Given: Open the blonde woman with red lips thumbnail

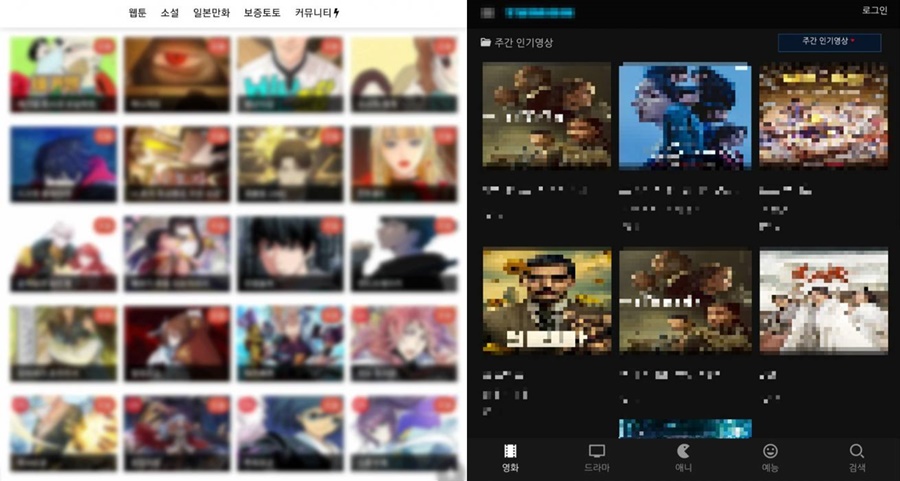Looking at the screenshot, I should [x=404, y=164].
